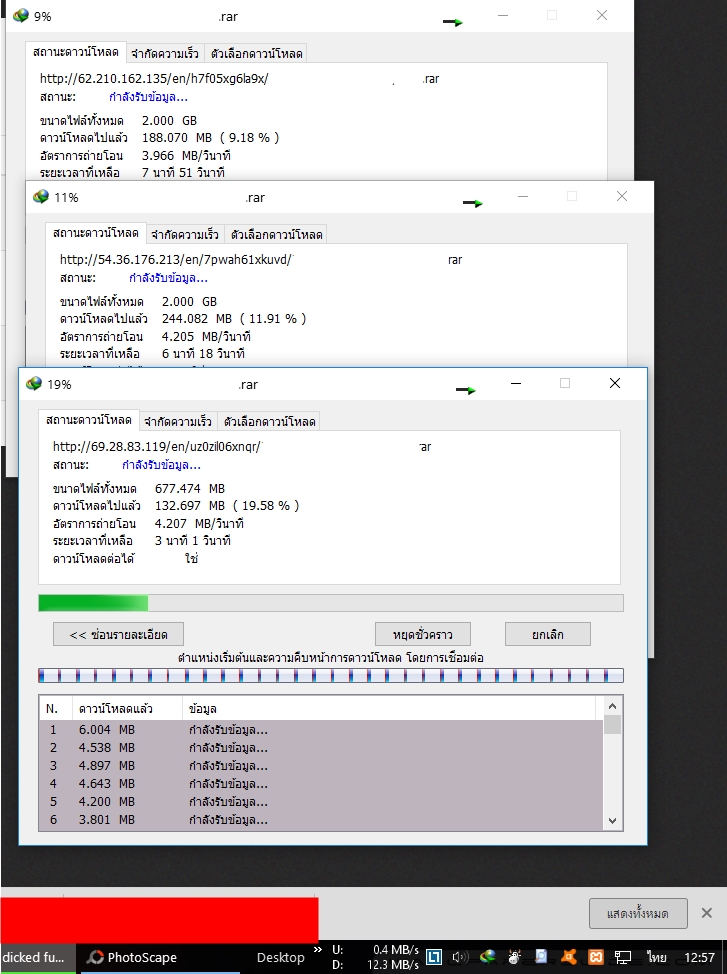Click the ยกเลิก cancel button

click(547, 635)
